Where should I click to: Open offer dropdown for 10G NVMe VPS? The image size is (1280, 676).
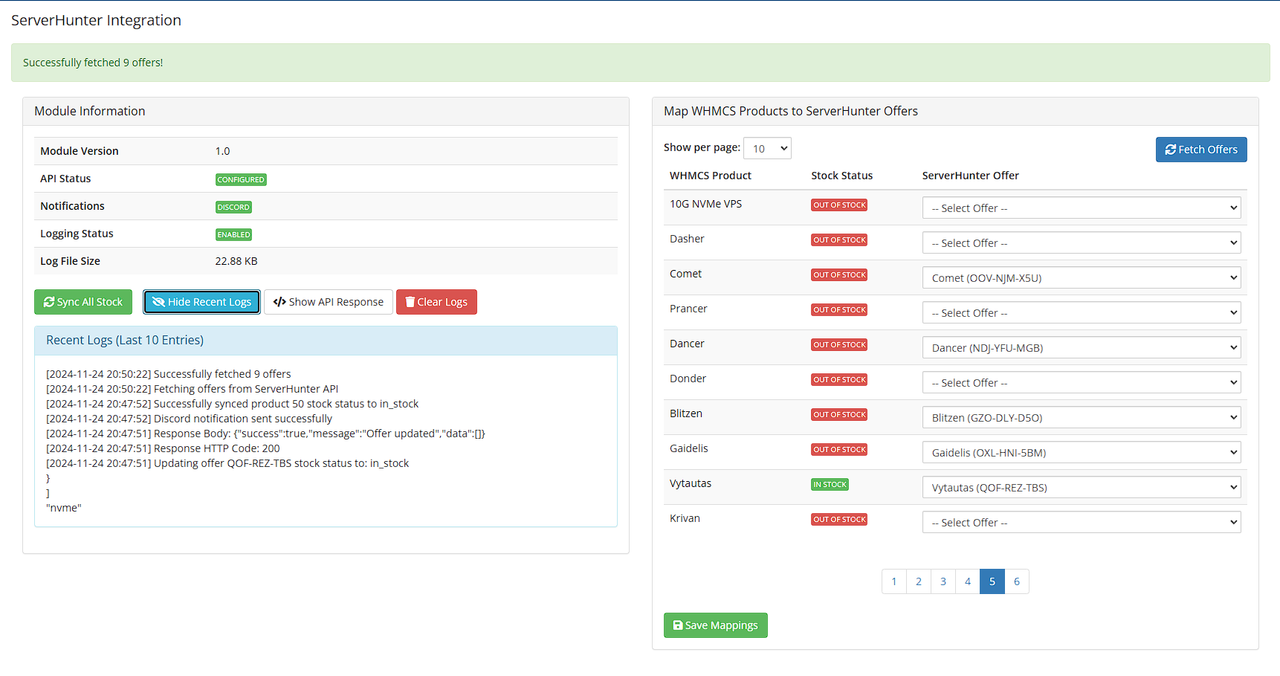tap(1081, 208)
